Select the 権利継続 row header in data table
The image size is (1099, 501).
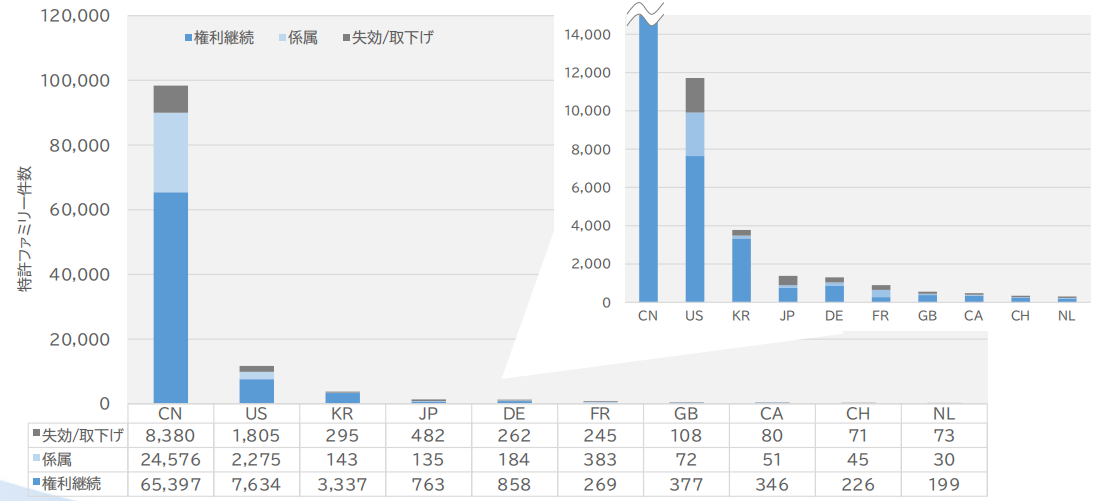point(72,485)
